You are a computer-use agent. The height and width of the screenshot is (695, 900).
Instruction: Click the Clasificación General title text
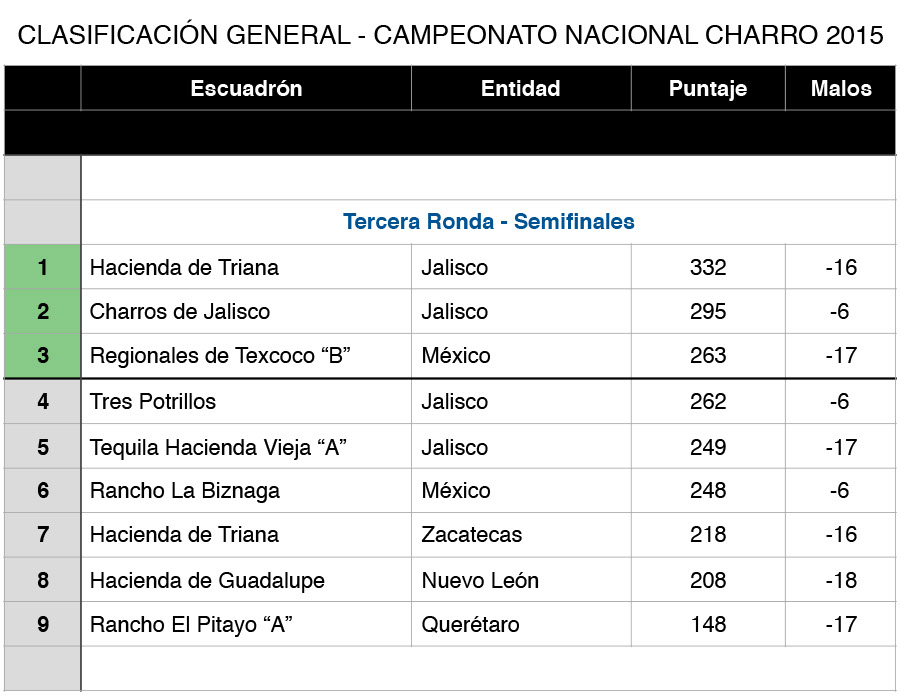point(450,35)
